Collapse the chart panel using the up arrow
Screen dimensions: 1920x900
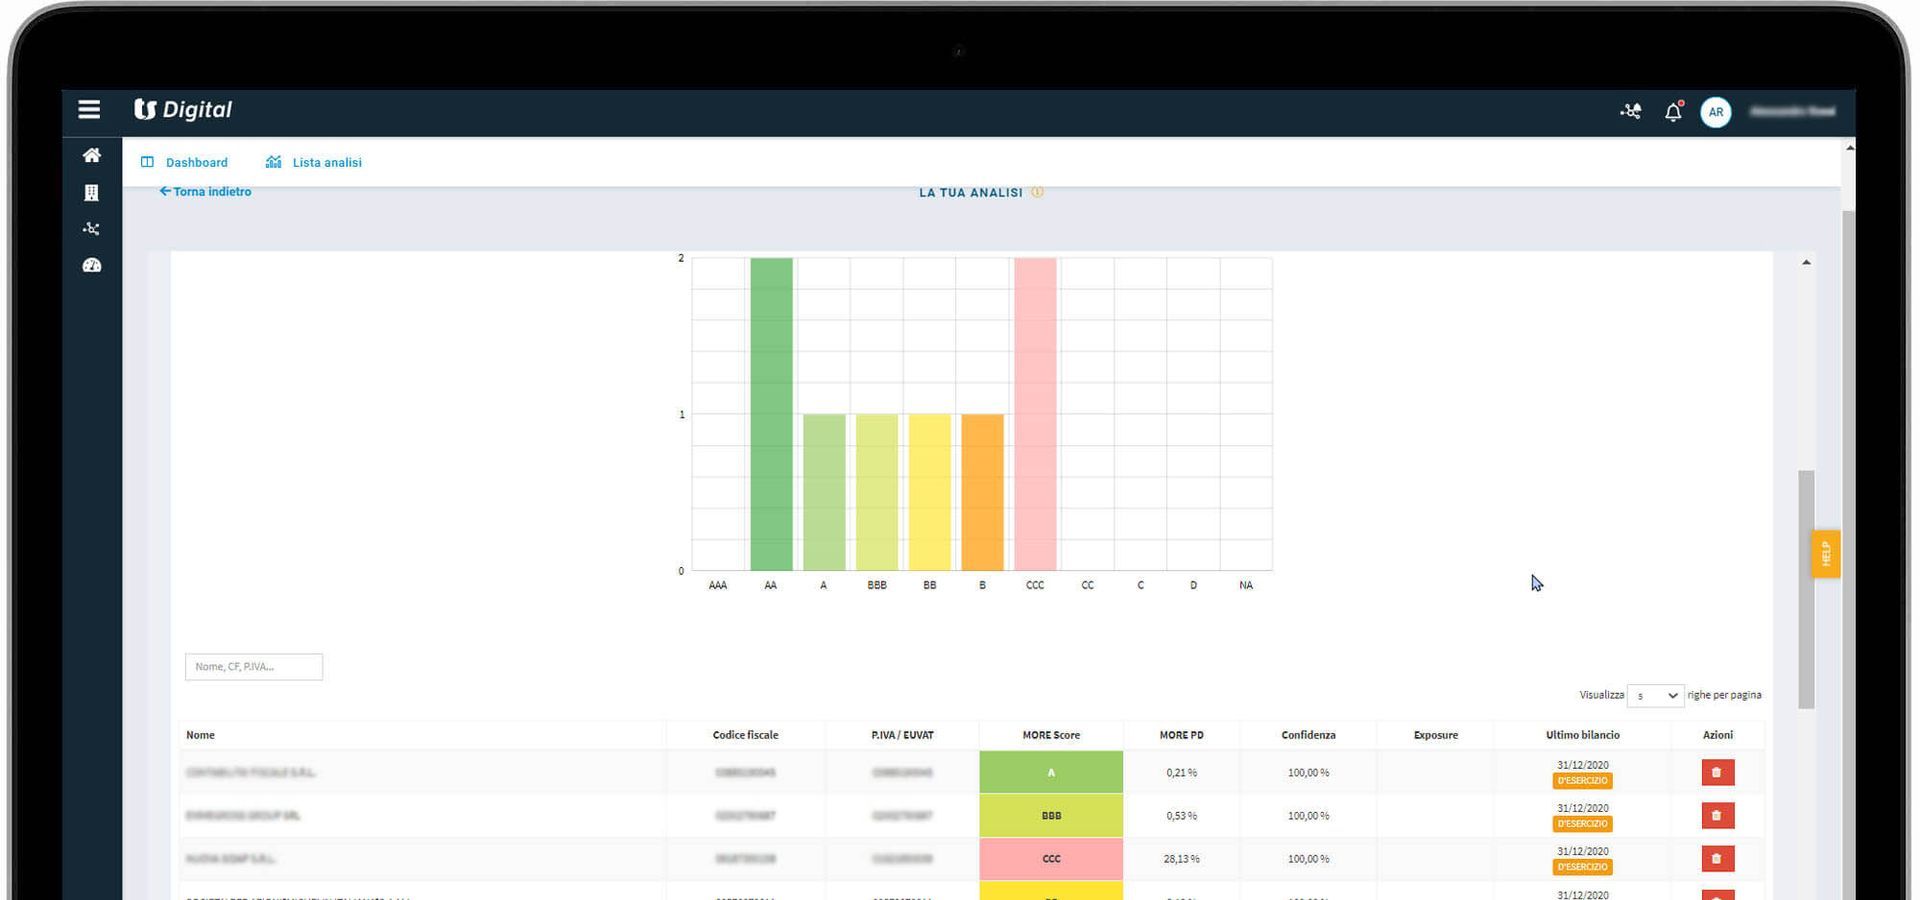click(x=1806, y=262)
